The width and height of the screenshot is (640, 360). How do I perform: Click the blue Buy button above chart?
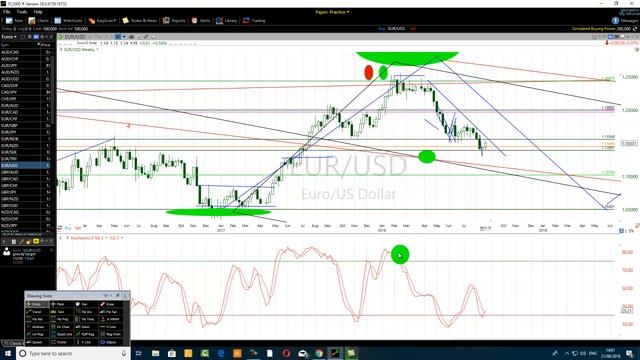coord(382,29)
